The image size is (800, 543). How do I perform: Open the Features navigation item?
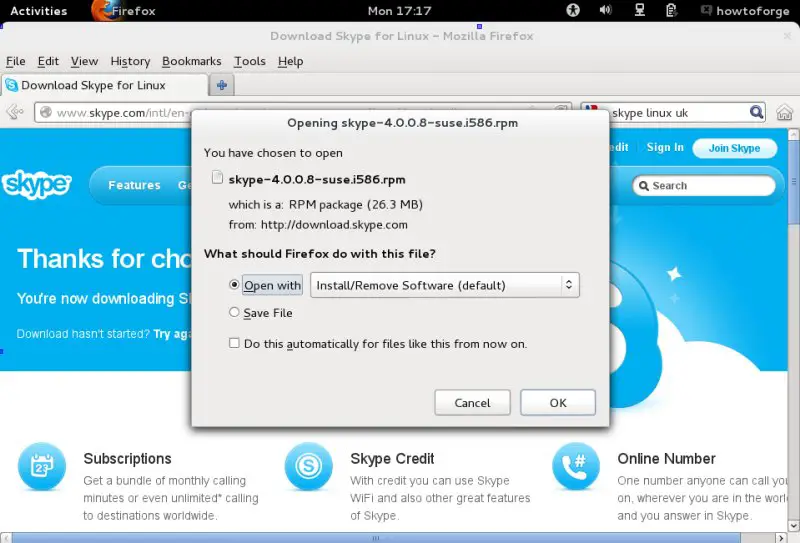tap(134, 185)
